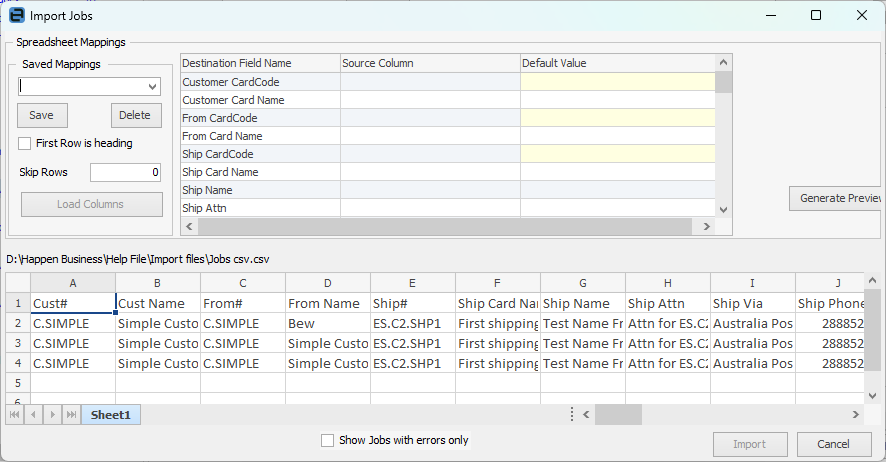Click the Cancel button

click(x=834, y=444)
